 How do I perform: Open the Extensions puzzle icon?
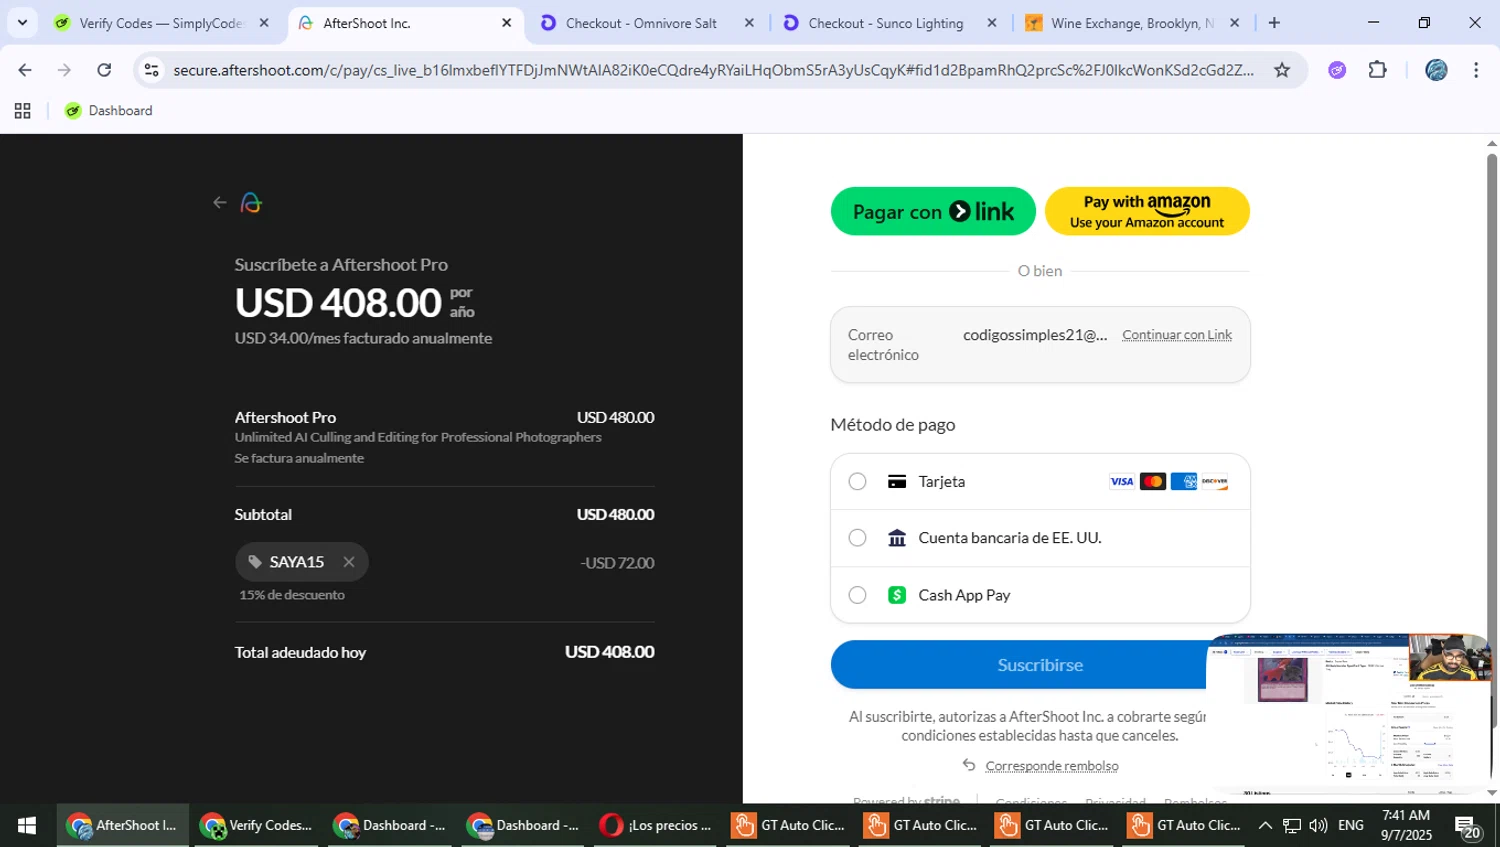1378,70
